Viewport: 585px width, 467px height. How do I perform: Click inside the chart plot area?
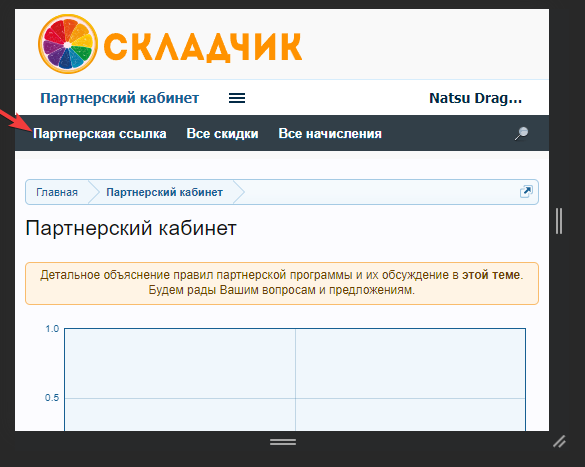295,380
